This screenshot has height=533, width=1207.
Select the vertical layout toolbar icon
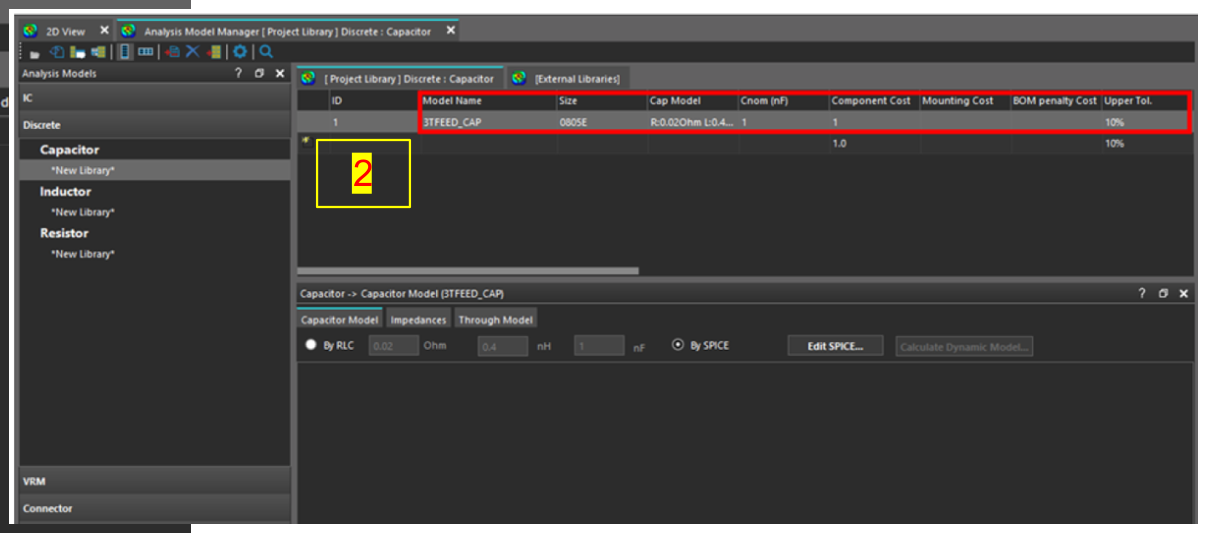click(125, 51)
